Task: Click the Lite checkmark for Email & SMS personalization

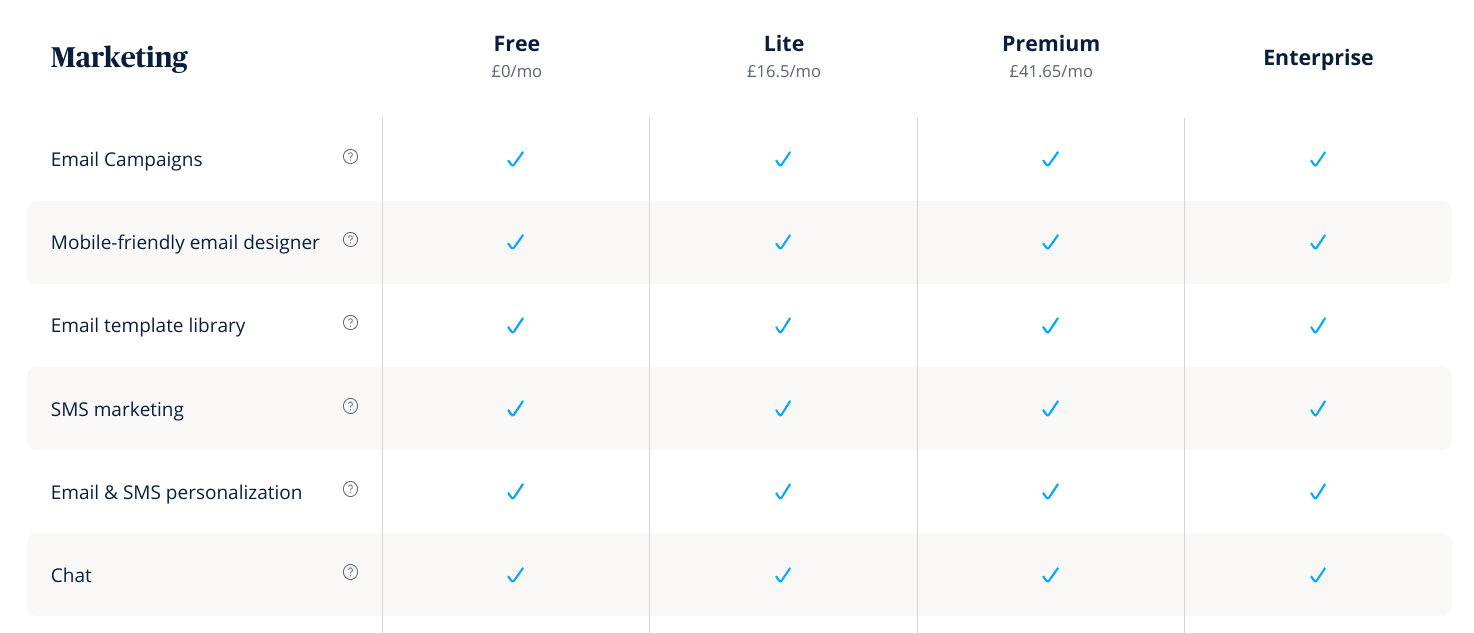Action: coord(783,492)
